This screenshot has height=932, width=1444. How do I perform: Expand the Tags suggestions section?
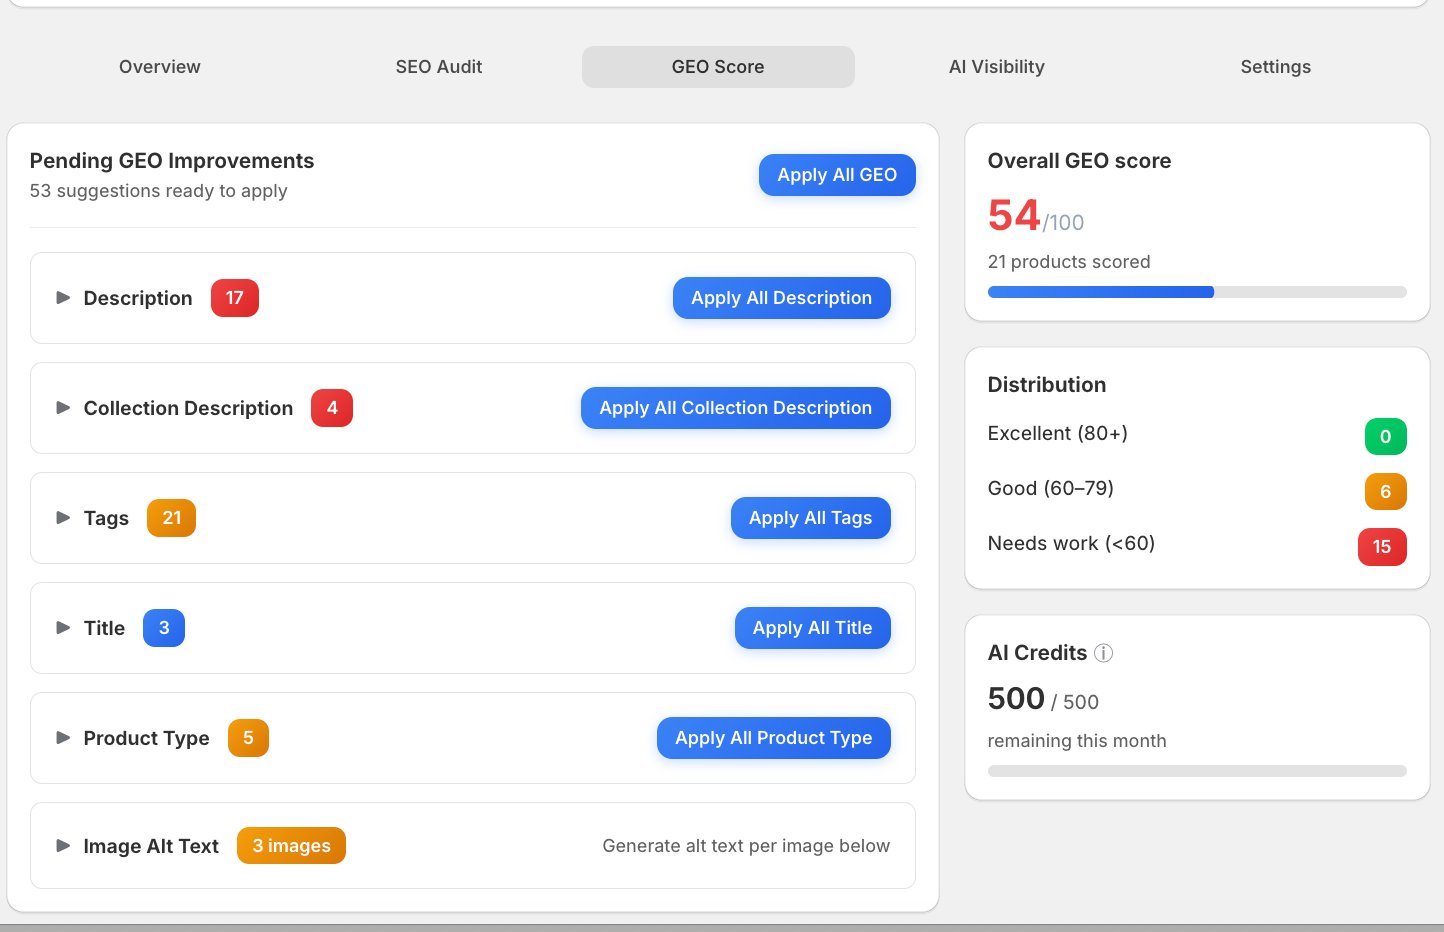(62, 518)
